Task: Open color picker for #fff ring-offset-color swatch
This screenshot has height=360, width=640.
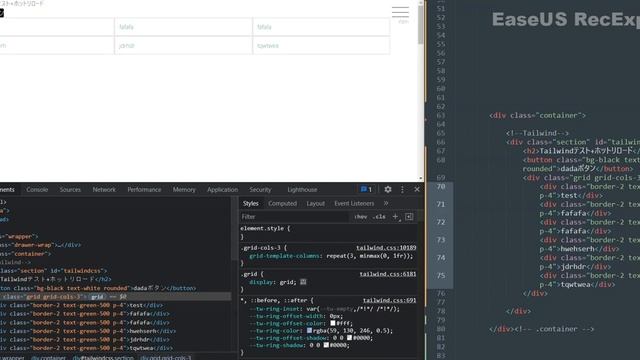Action: (x=333, y=323)
